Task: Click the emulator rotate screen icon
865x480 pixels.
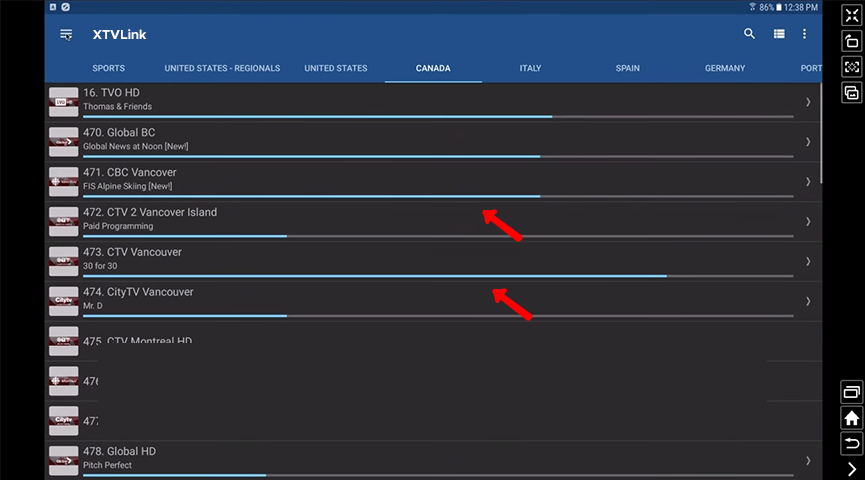Action: [x=852, y=41]
